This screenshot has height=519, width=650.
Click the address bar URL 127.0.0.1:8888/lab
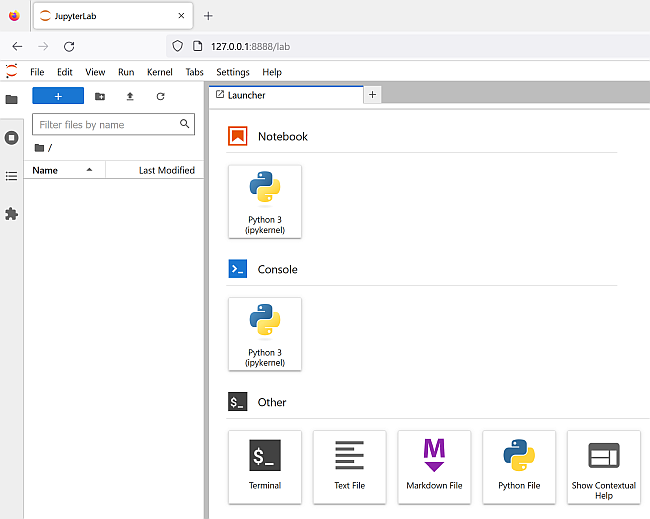click(250, 46)
